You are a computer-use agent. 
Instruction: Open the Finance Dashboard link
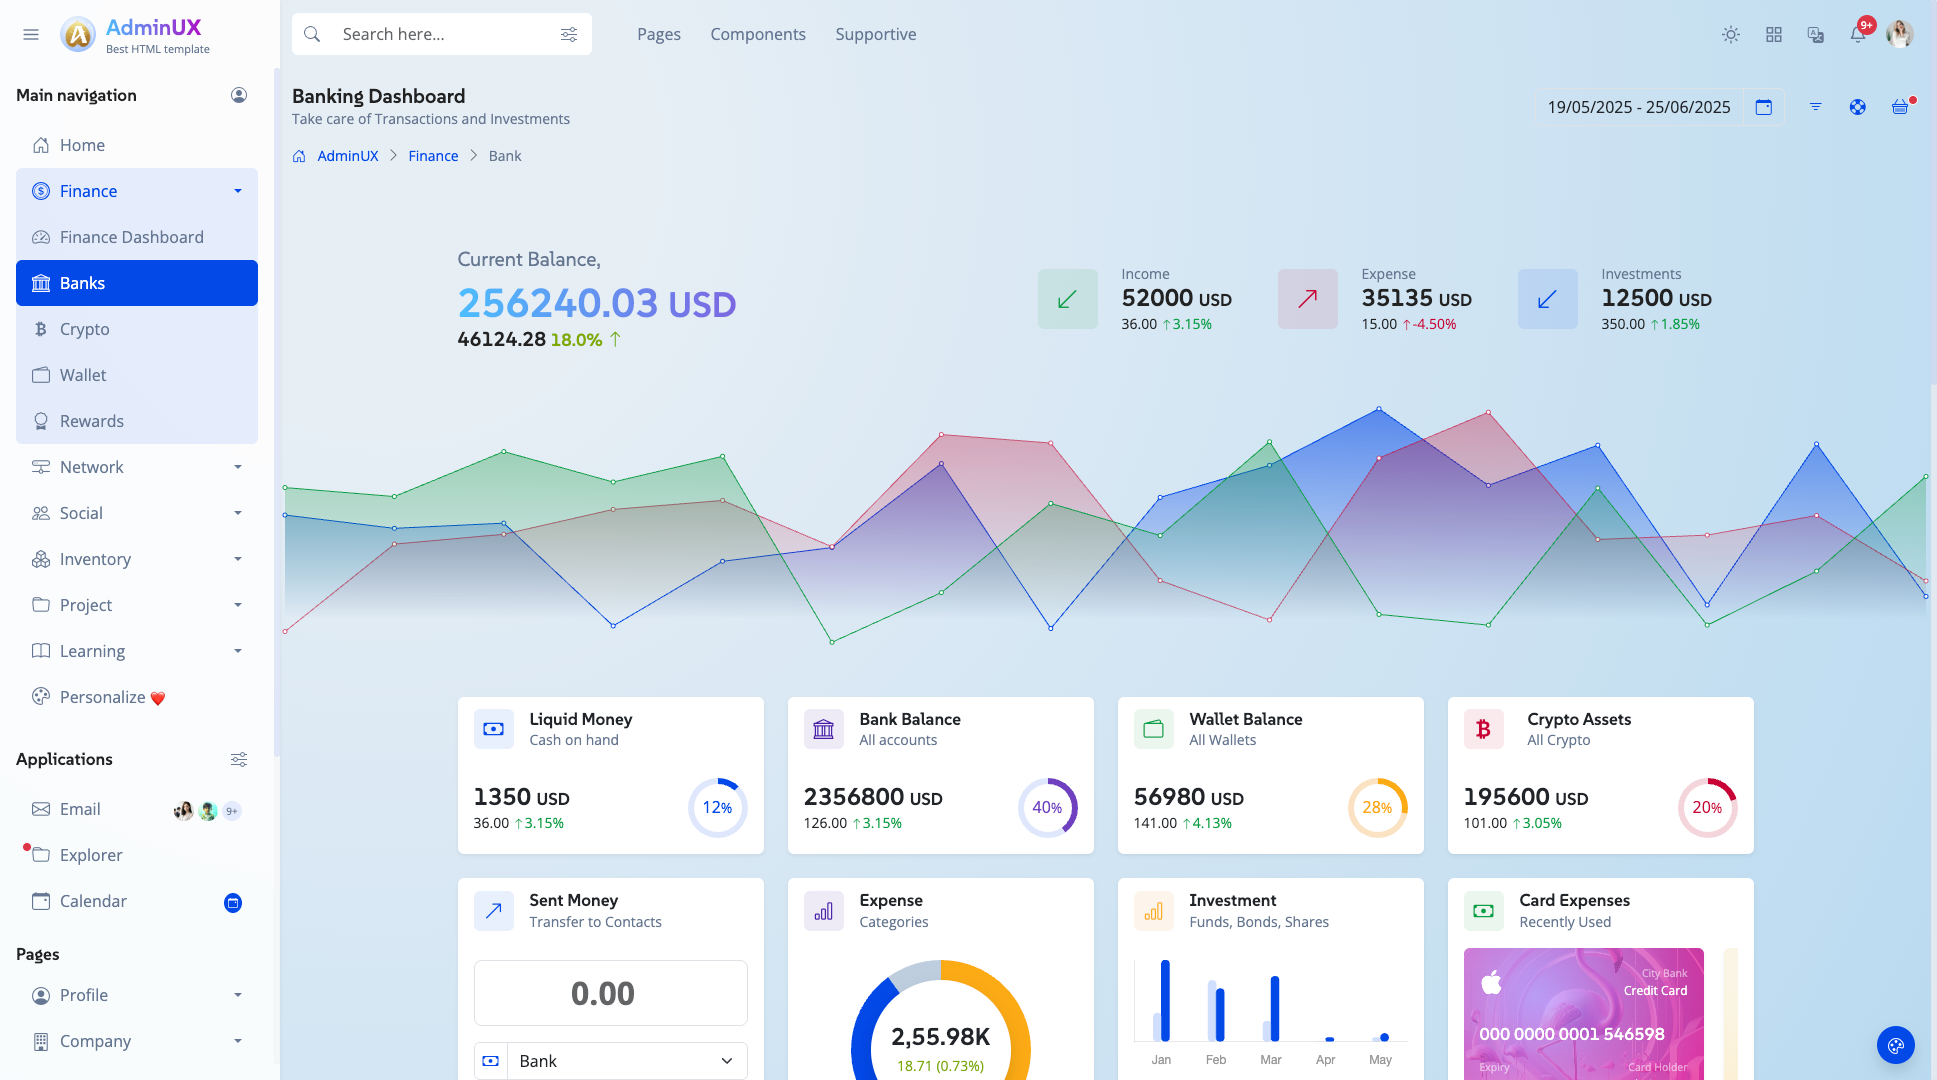point(131,237)
